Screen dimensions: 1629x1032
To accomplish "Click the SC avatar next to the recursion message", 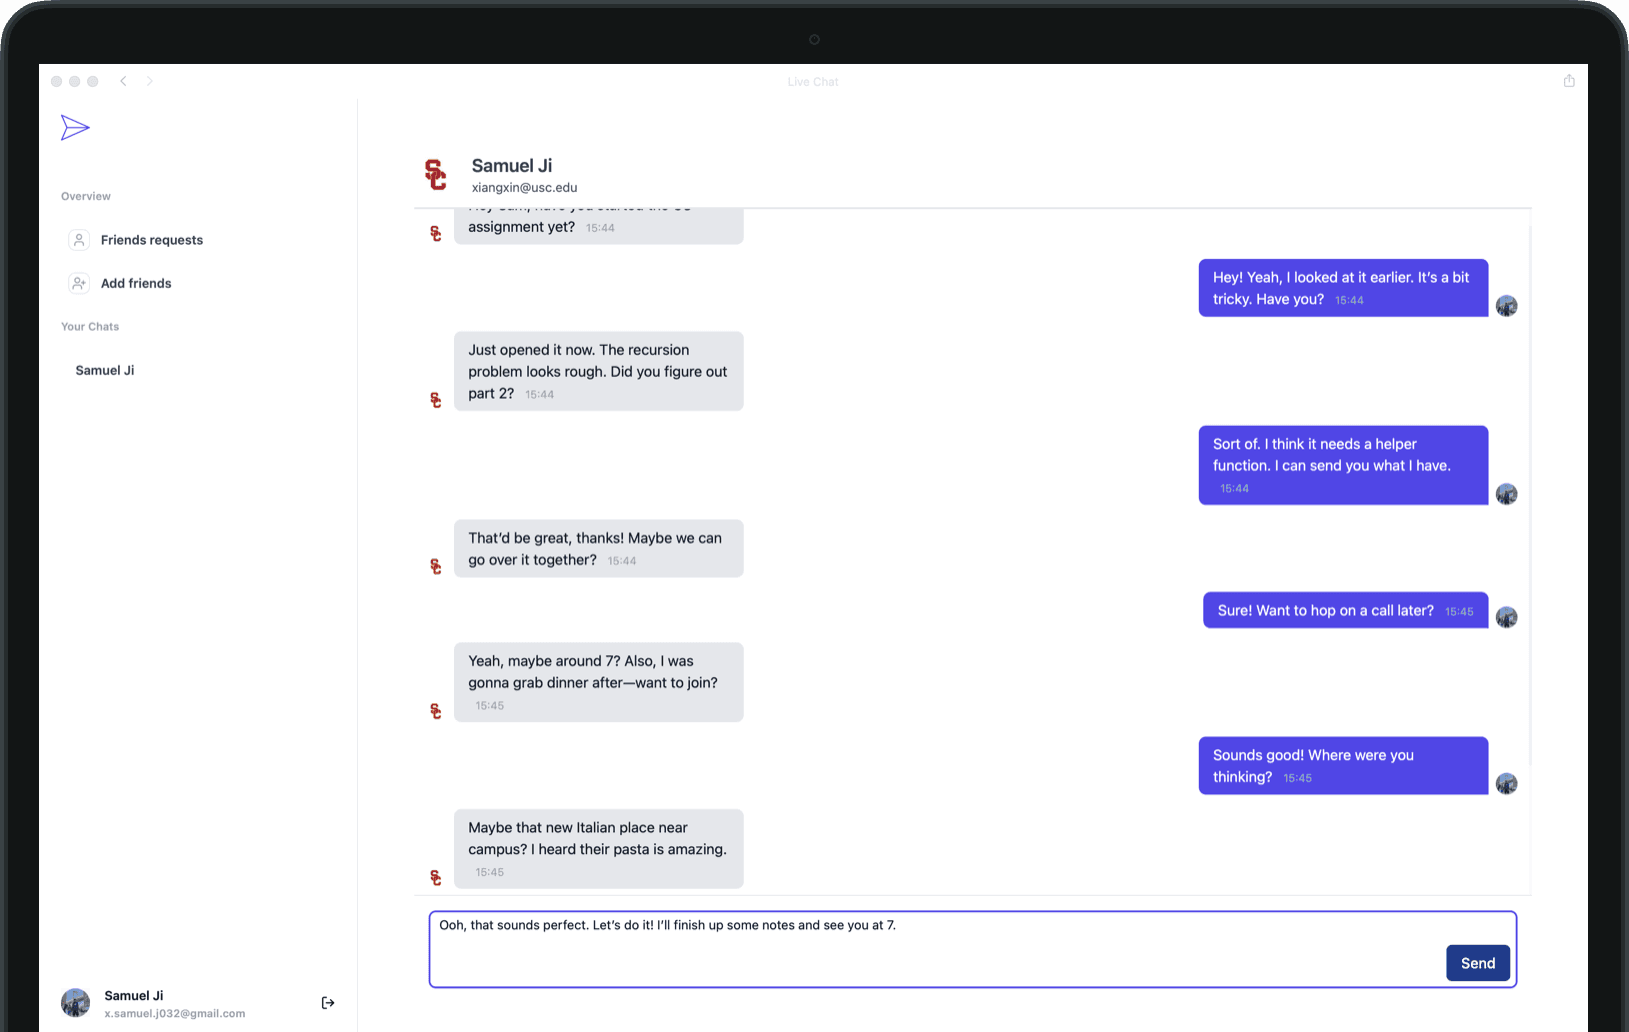I will pos(436,400).
